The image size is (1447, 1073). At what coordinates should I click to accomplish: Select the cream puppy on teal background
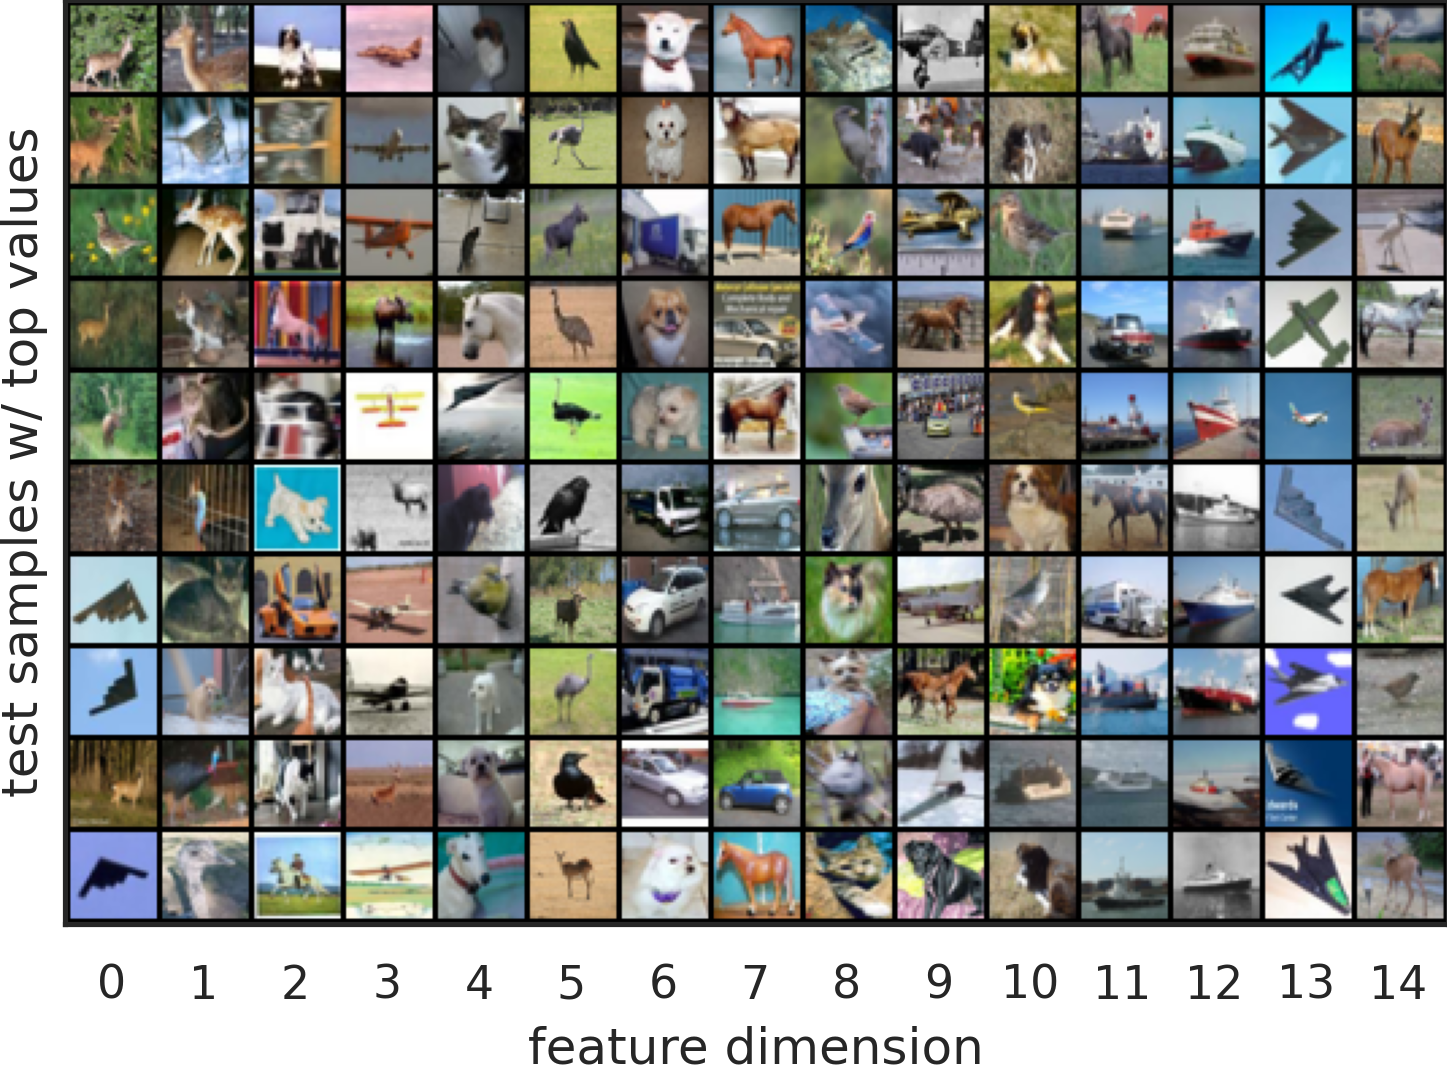[665, 416]
